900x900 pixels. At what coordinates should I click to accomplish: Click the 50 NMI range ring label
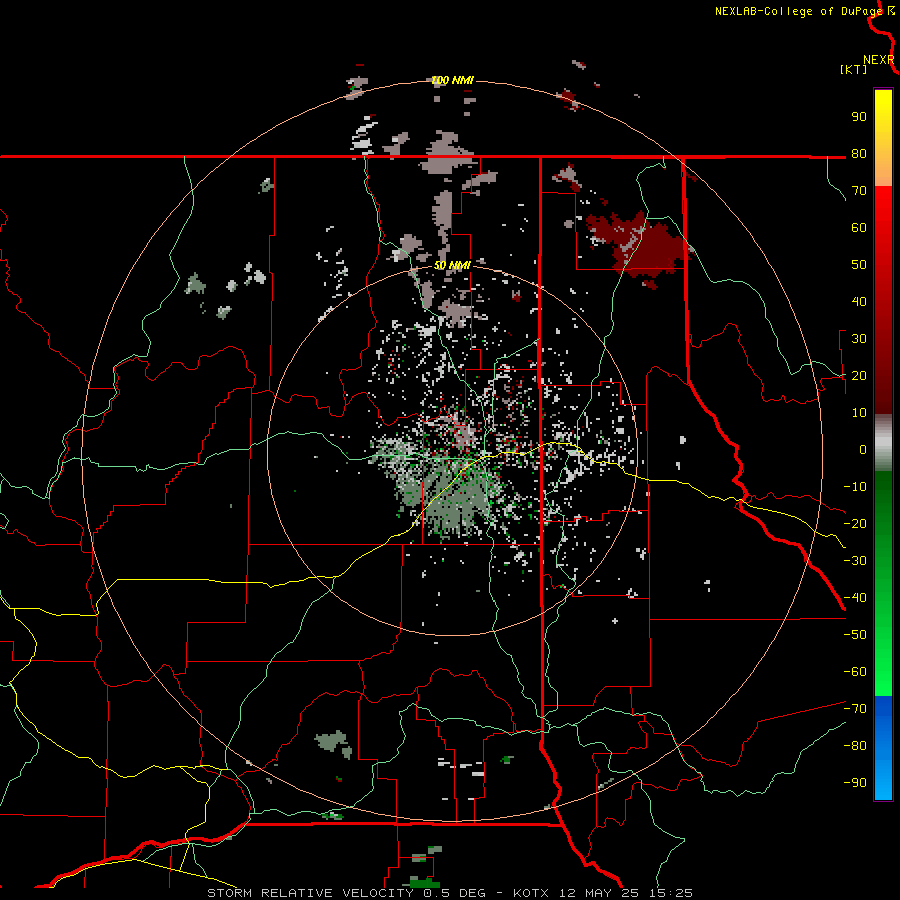click(452, 265)
